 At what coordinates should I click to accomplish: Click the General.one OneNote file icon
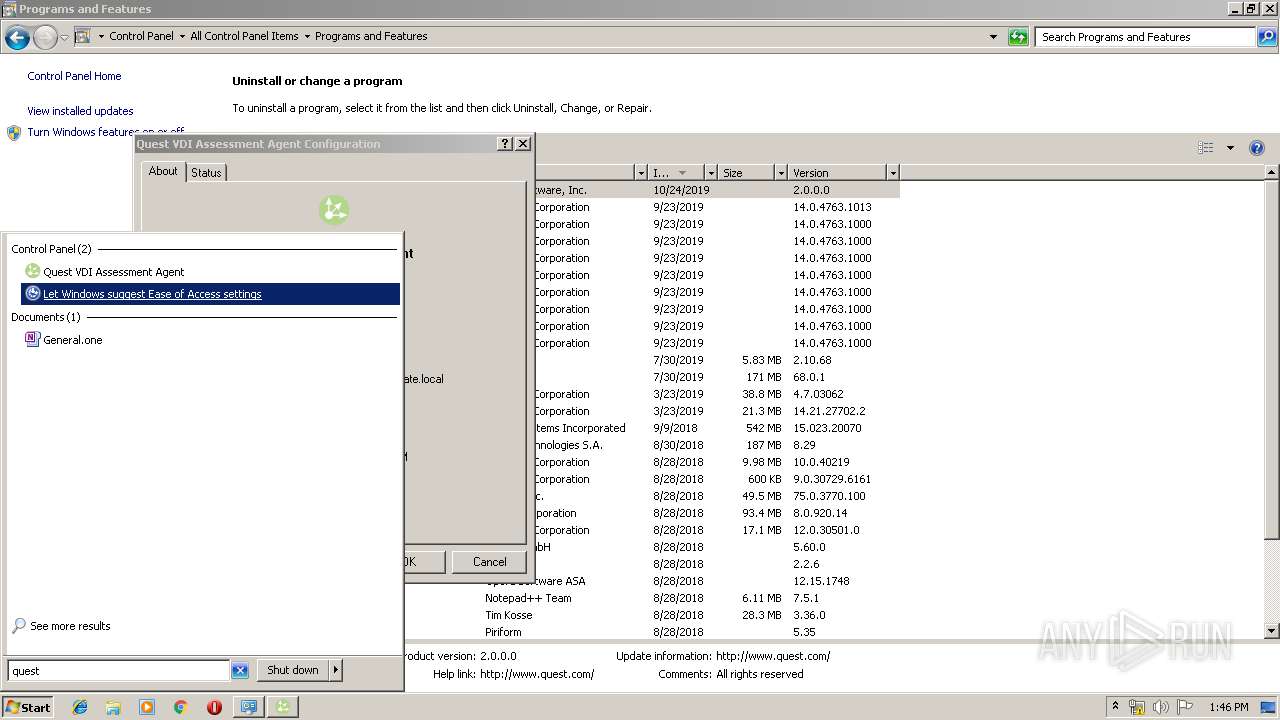click(x=32, y=339)
